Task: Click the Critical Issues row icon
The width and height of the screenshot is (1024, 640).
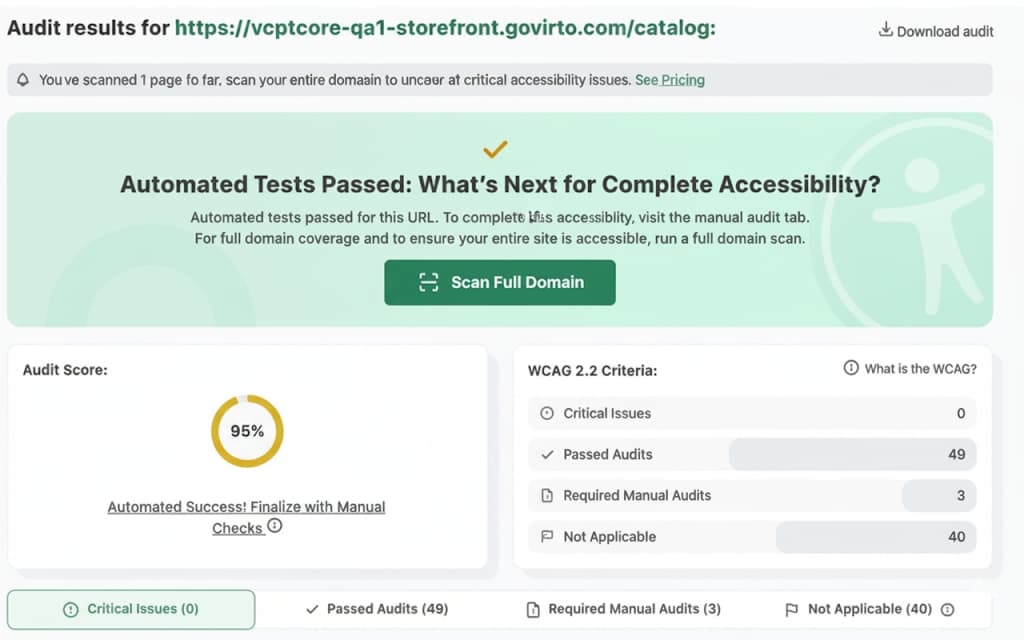Action: 546,413
